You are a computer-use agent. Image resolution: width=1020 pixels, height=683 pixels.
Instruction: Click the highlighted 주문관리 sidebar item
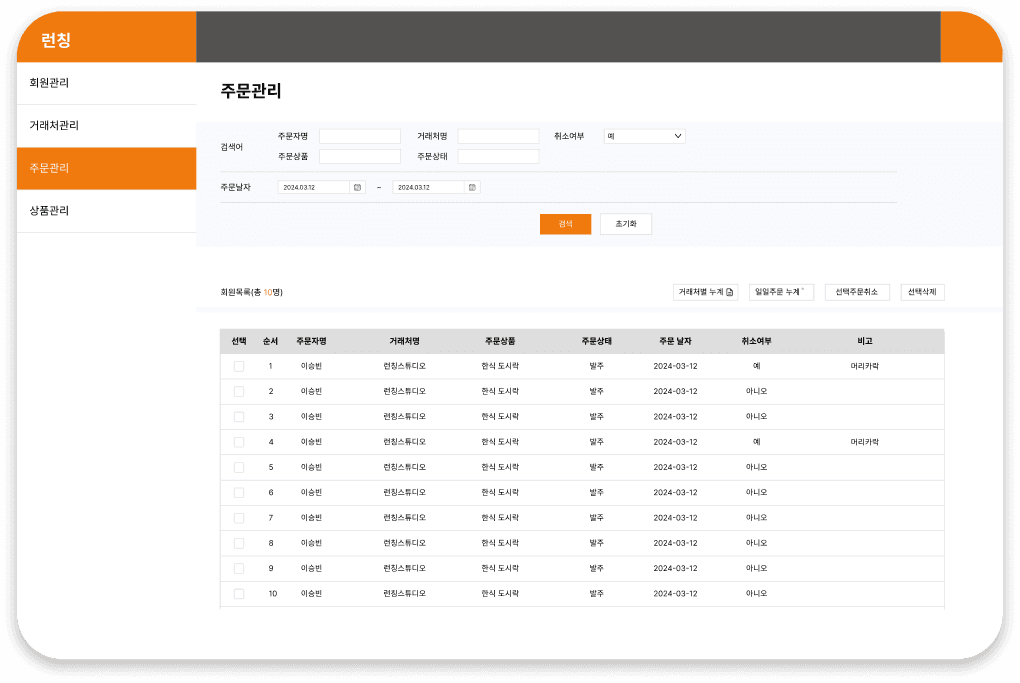point(52,168)
